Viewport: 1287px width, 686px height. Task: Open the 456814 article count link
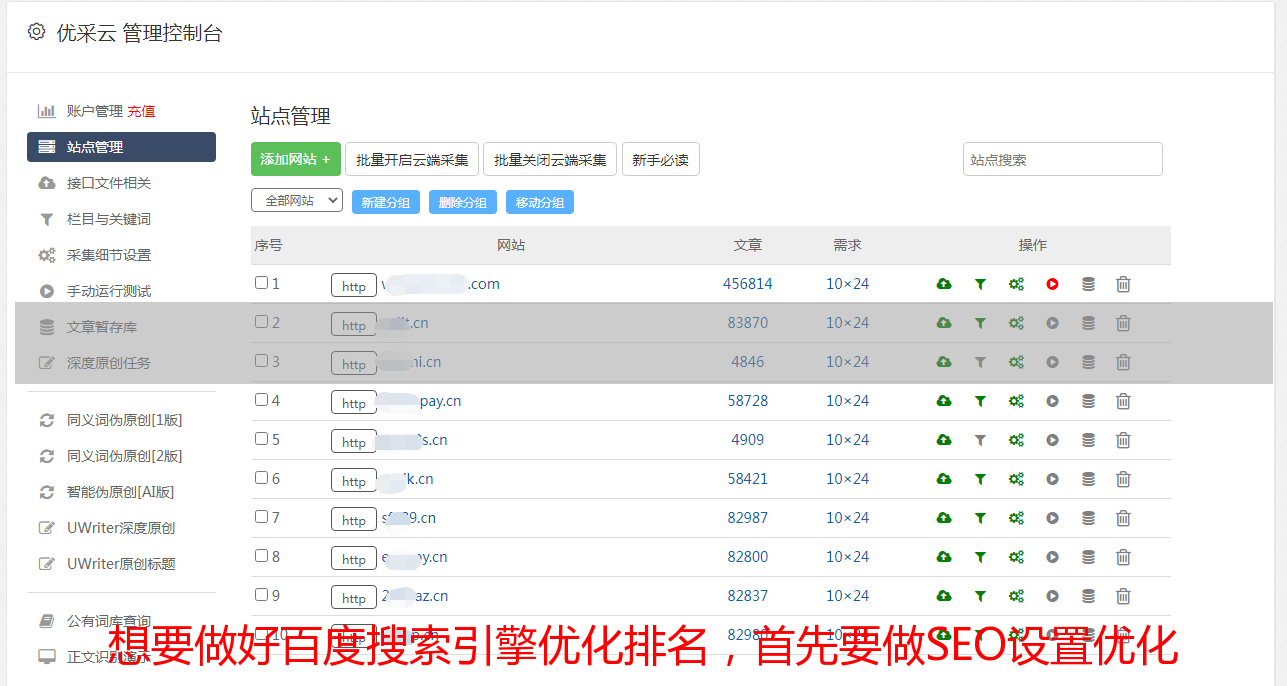point(748,284)
